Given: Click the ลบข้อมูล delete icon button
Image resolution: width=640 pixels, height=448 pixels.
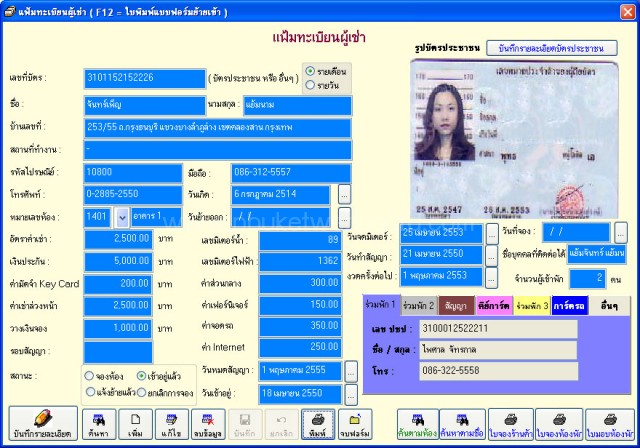Looking at the screenshot, I should (208, 424).
